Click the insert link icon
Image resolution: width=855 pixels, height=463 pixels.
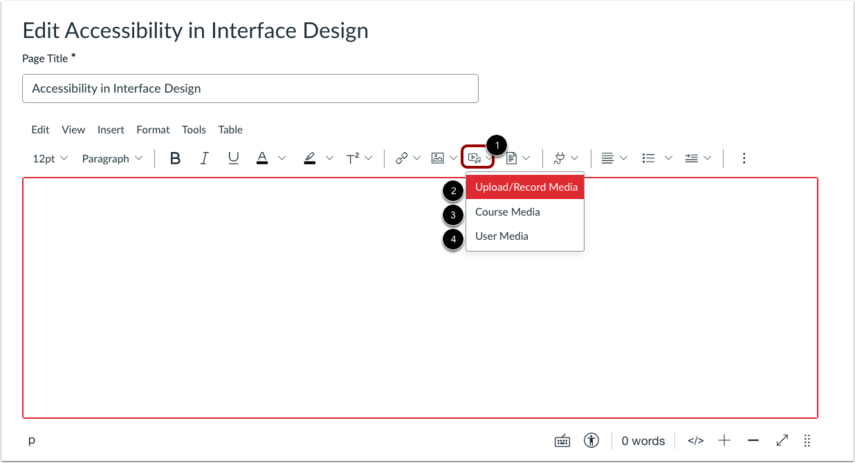[x=401, y=158]
